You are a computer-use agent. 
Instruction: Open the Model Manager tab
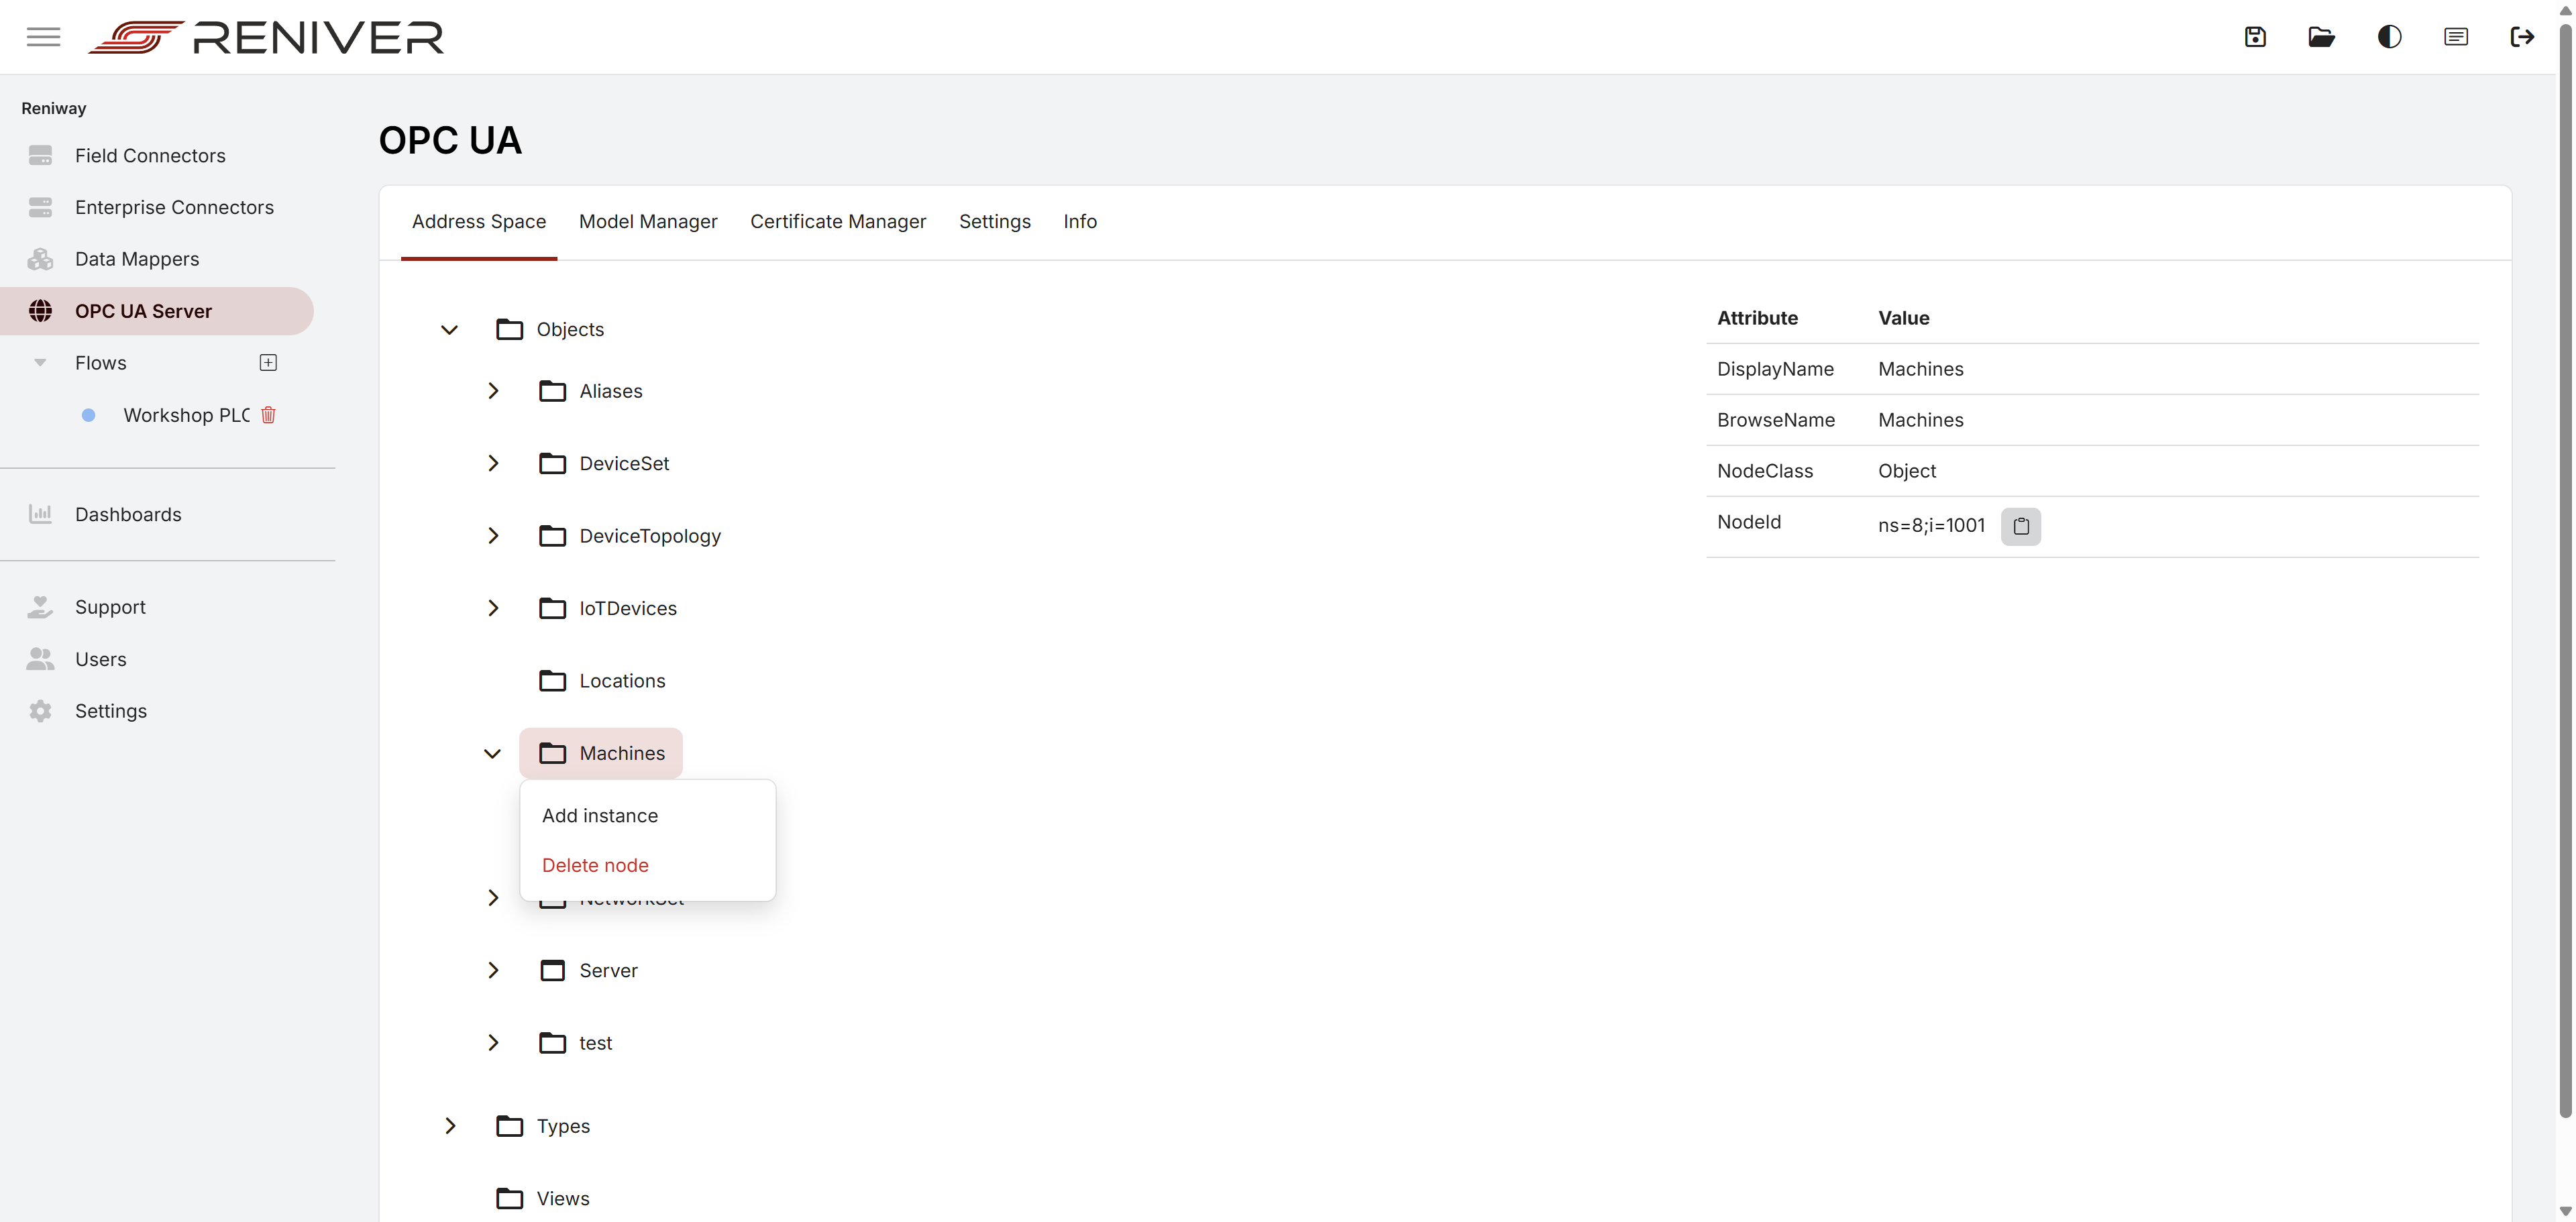647,221
